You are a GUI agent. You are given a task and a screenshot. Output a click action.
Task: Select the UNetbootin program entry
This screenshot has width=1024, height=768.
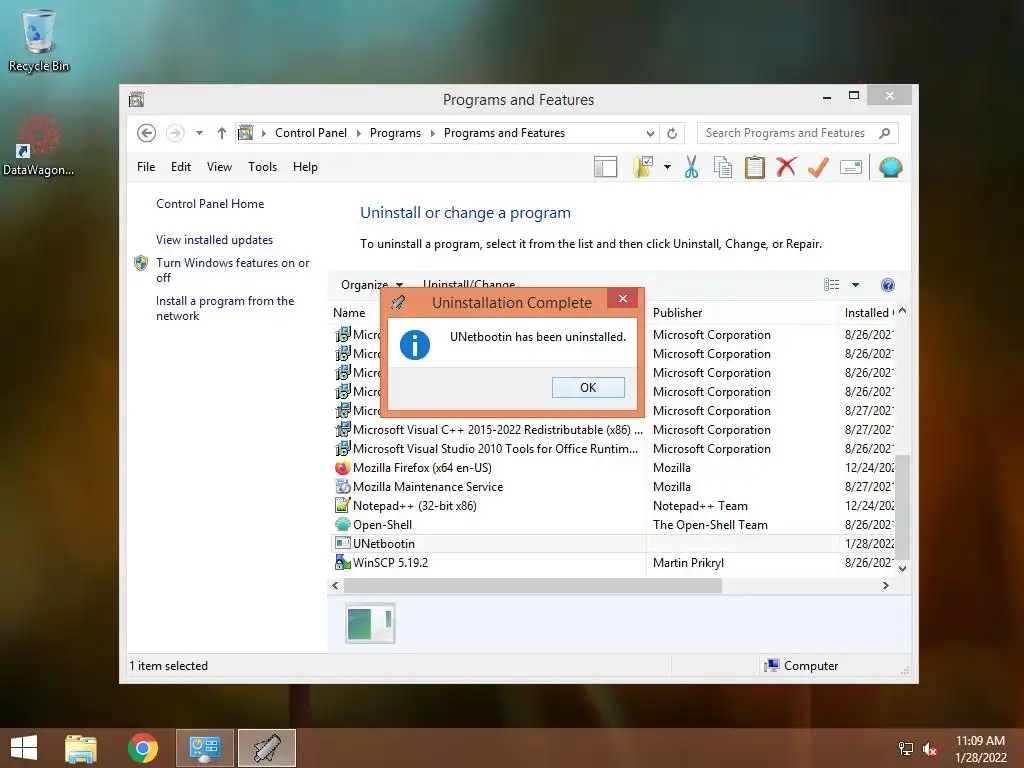374,543
